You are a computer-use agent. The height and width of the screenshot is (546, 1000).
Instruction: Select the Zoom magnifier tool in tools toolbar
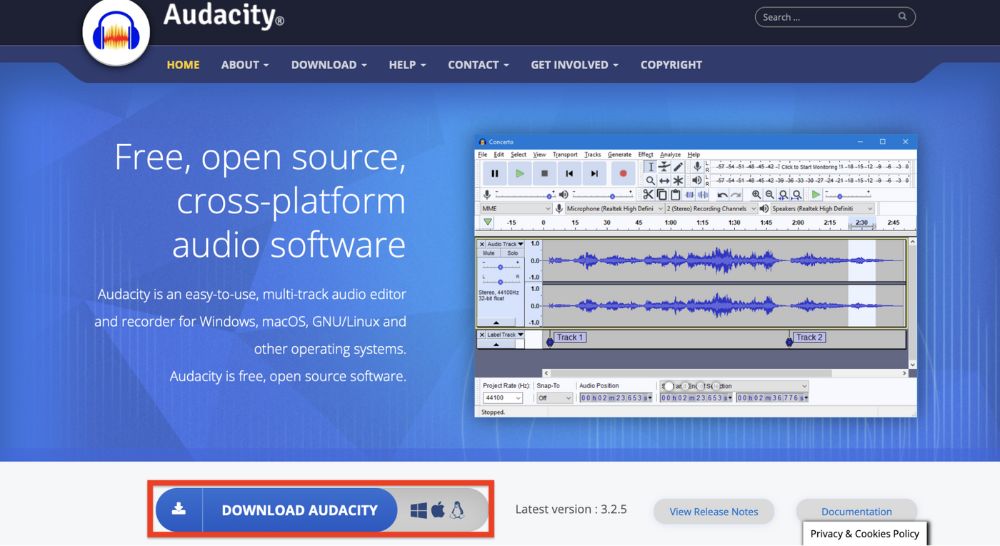pos(651,181)
